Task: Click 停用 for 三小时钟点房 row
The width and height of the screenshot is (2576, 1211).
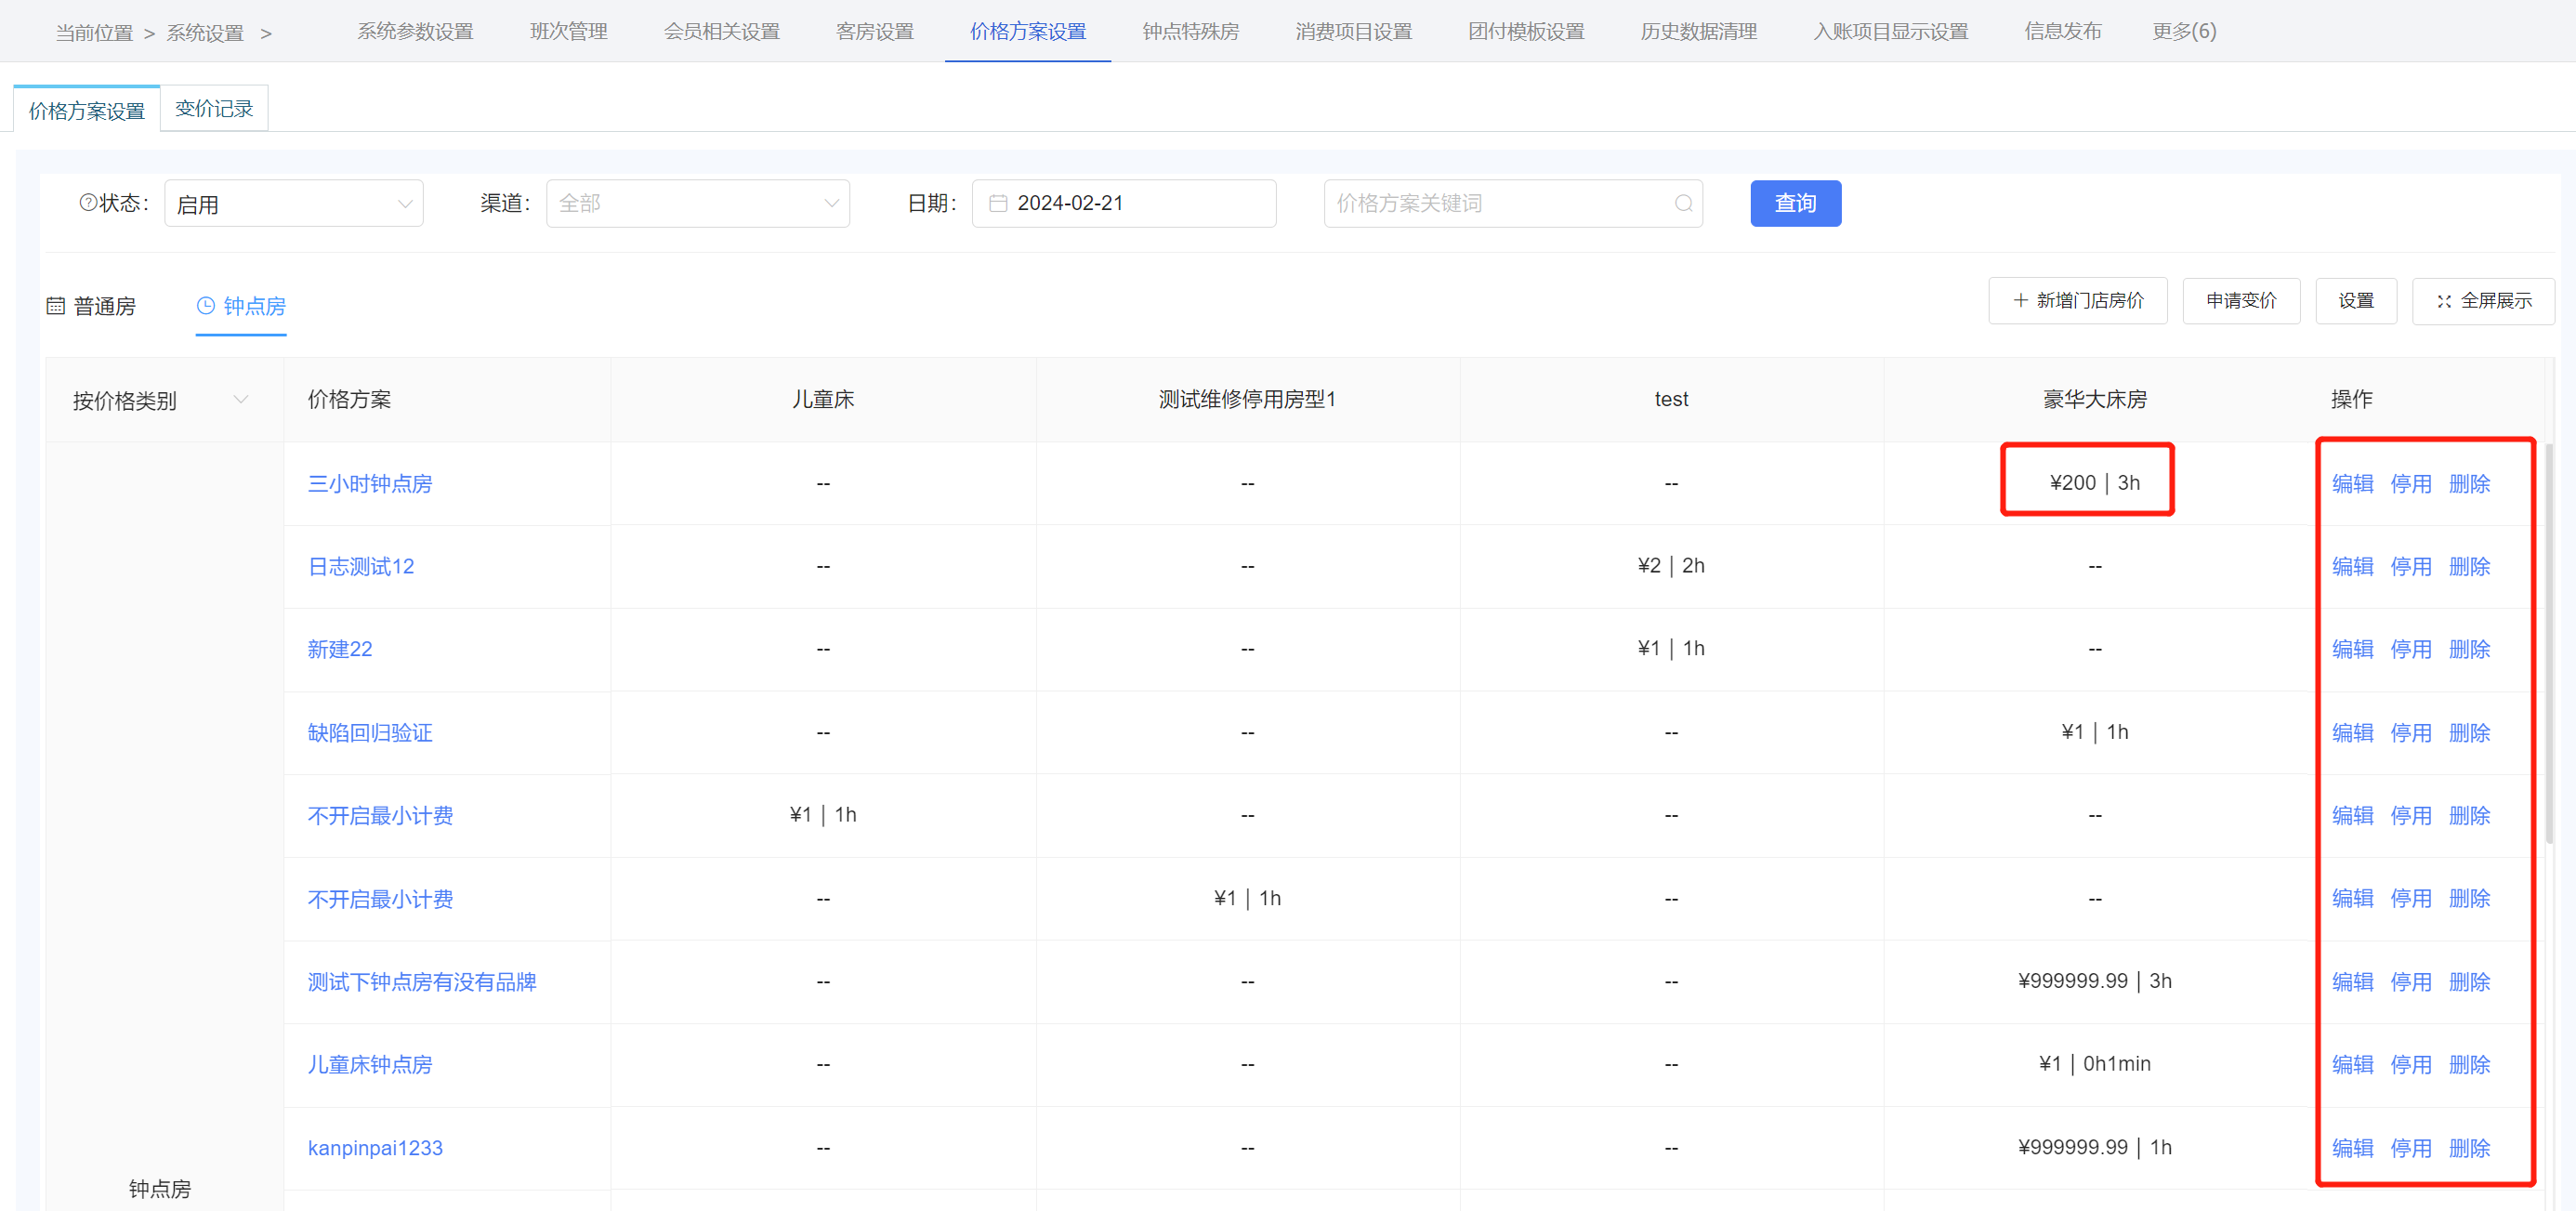Action: click(x=2410, y=484)
